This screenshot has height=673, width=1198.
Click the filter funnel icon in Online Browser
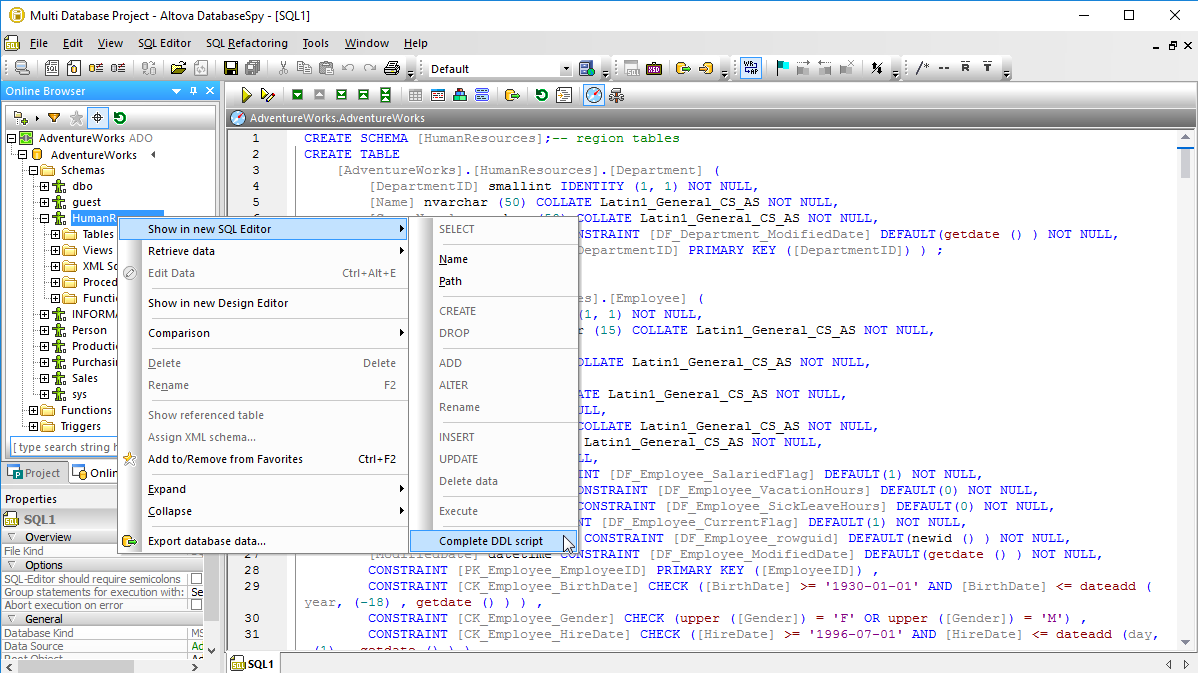(x=54, y=118)
